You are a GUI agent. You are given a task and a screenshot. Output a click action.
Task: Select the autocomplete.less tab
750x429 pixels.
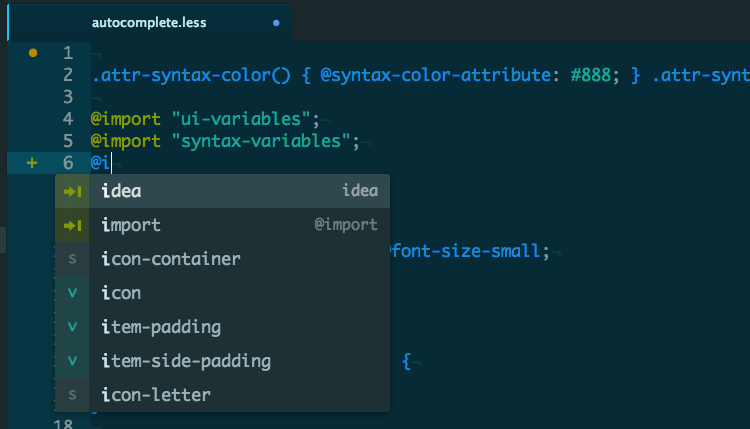[x=149, y=22]
